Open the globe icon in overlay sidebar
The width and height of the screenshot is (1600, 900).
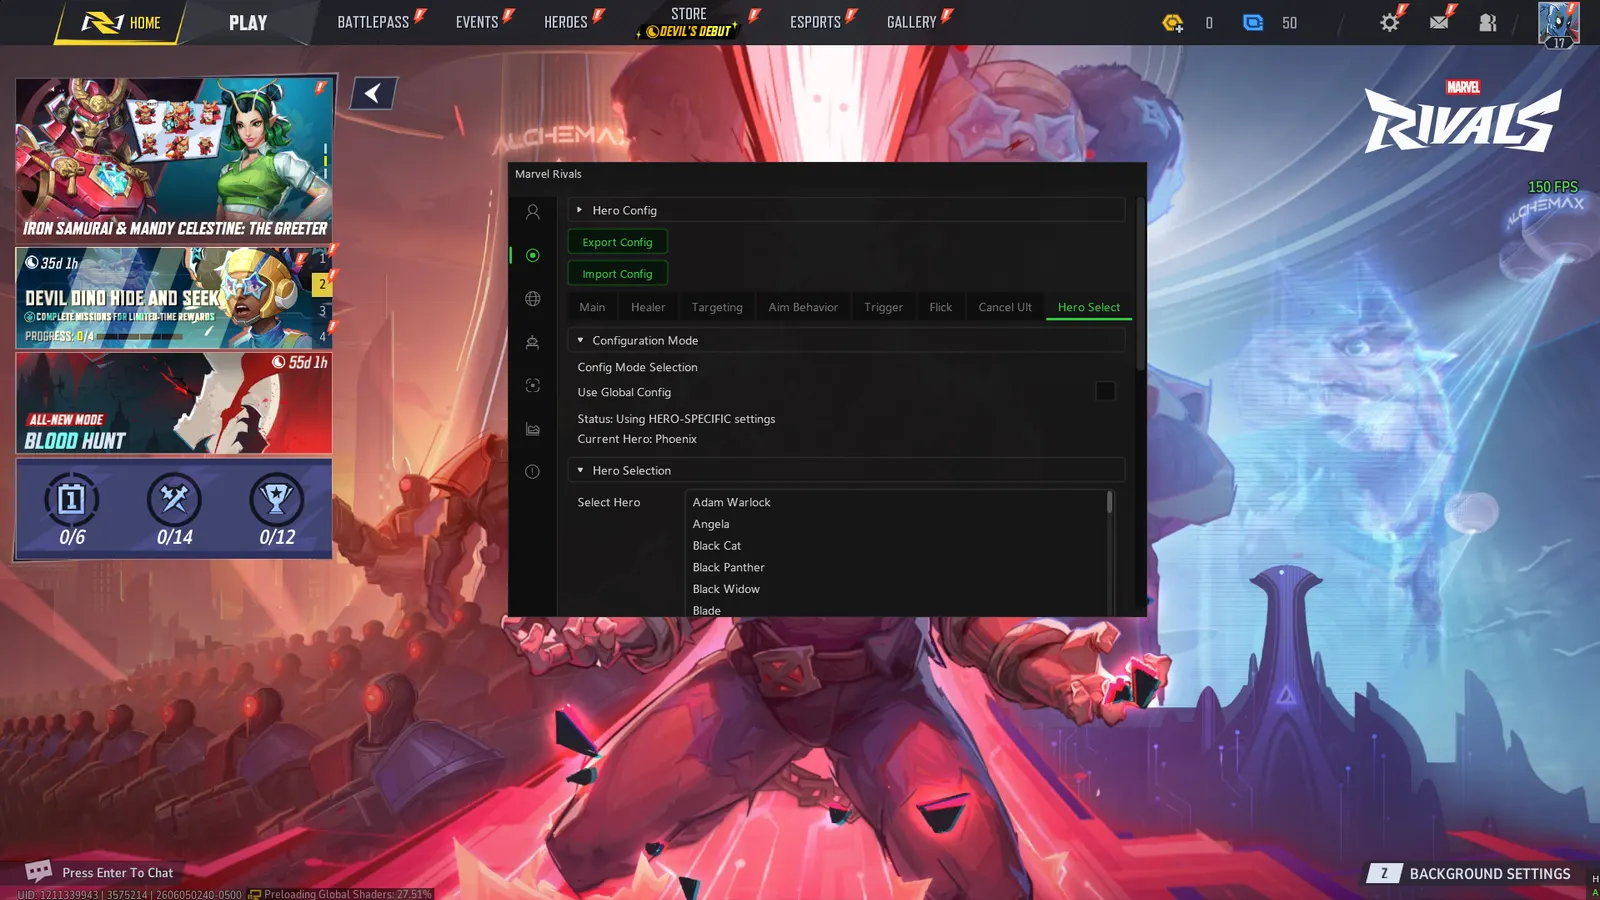click(x=532, y=299)
